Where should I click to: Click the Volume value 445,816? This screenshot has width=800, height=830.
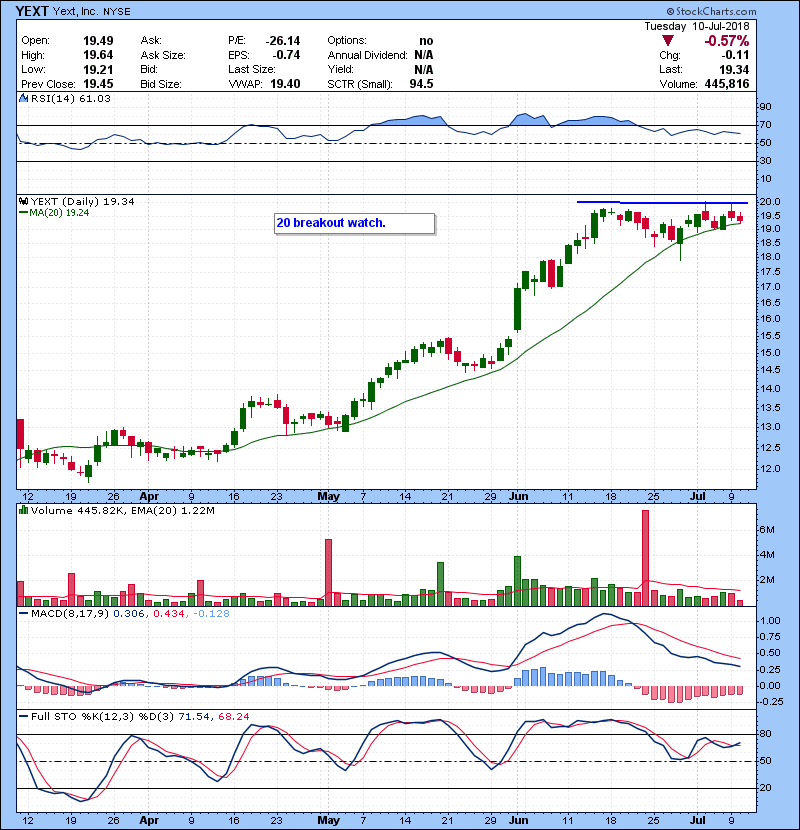coord(727,84)
